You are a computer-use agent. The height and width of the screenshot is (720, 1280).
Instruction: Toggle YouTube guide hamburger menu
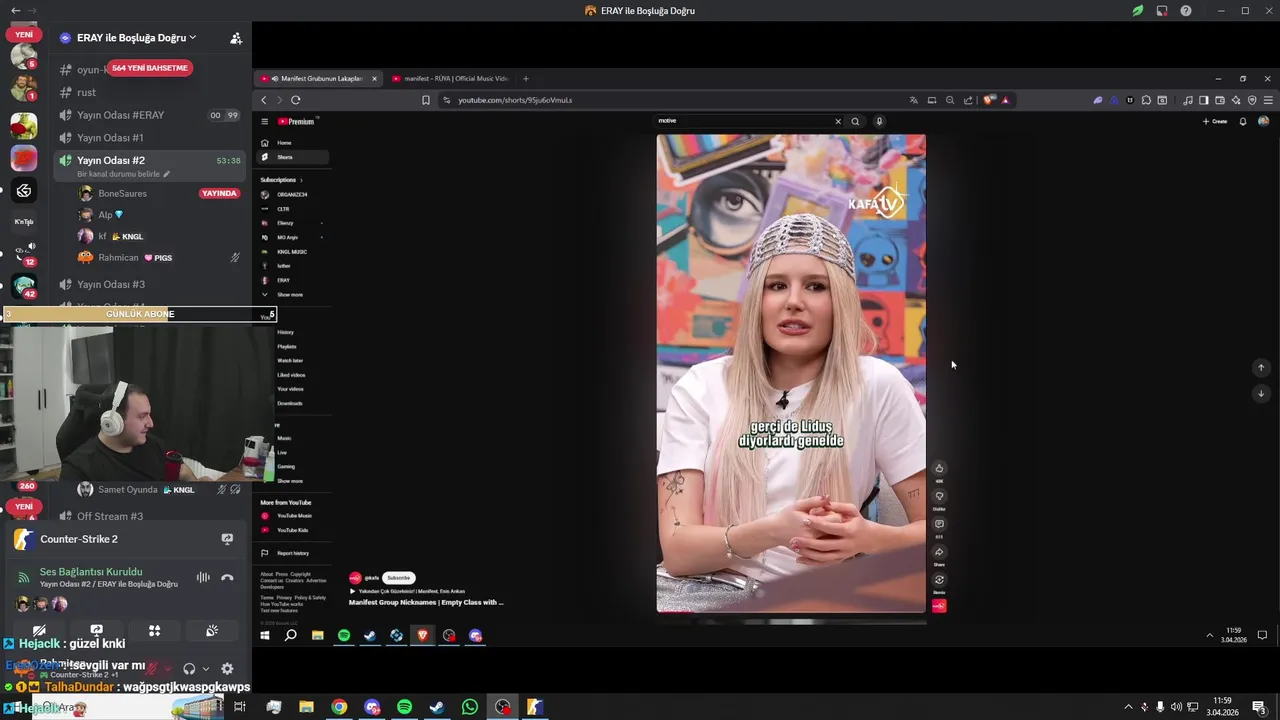(x=265, y=121)
